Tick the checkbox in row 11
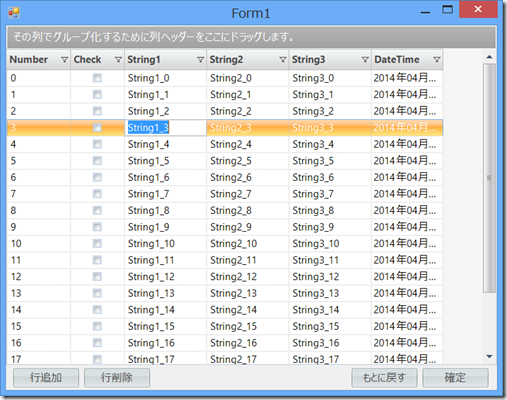507x400 pixels. 97,260
